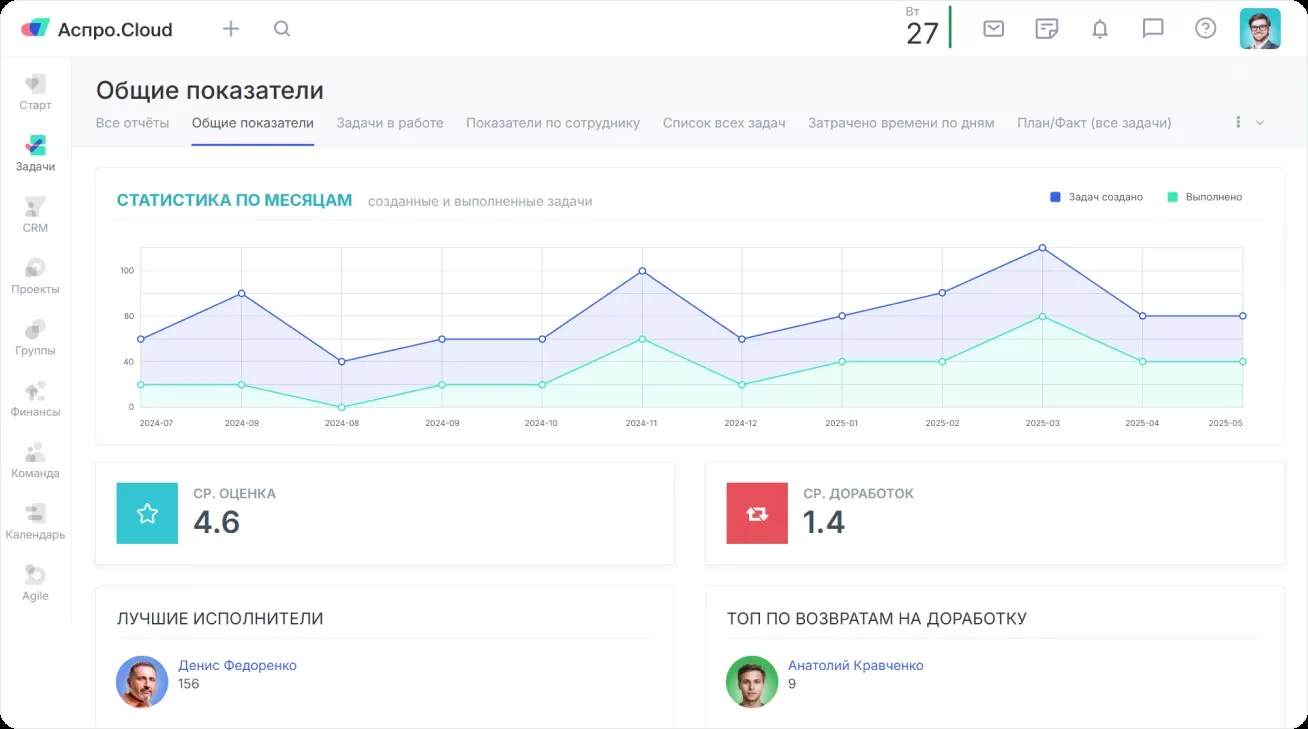The height and width of the screenshot is (729, 1308).
Task: Expand the tabs chevron dropdown
Action: [x=1260, y=123]
